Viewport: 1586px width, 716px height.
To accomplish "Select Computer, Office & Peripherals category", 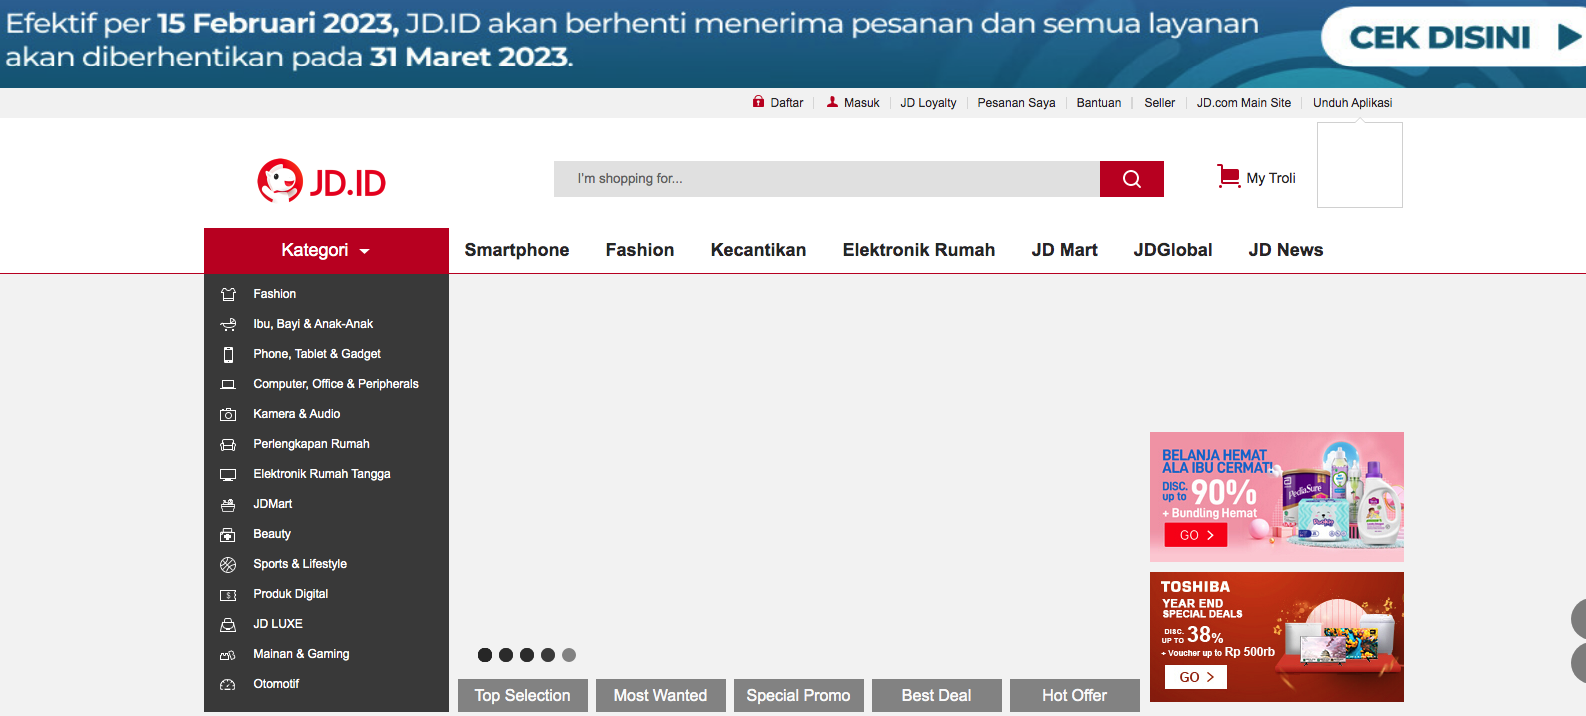I will tap(336, 384).
